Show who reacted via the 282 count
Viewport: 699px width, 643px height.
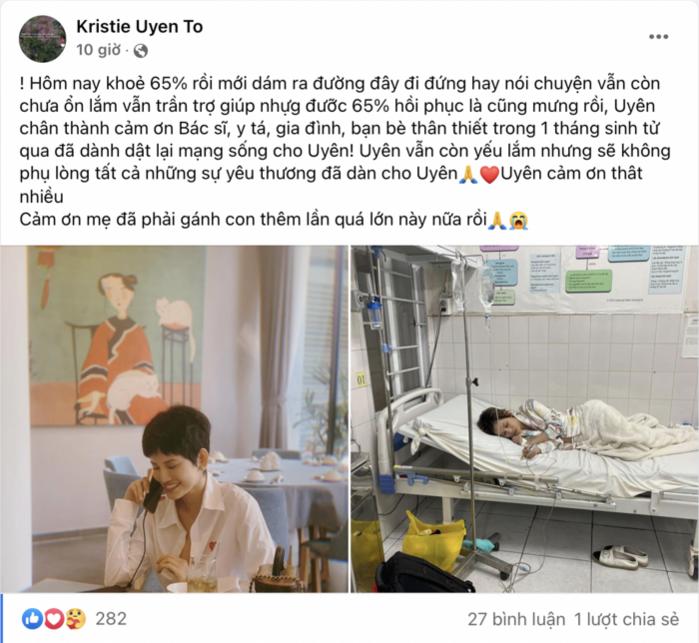(111, 618)
